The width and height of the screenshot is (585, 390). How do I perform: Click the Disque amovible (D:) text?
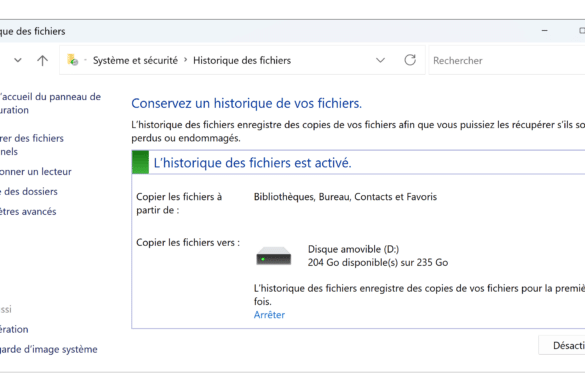coord(353,249)
